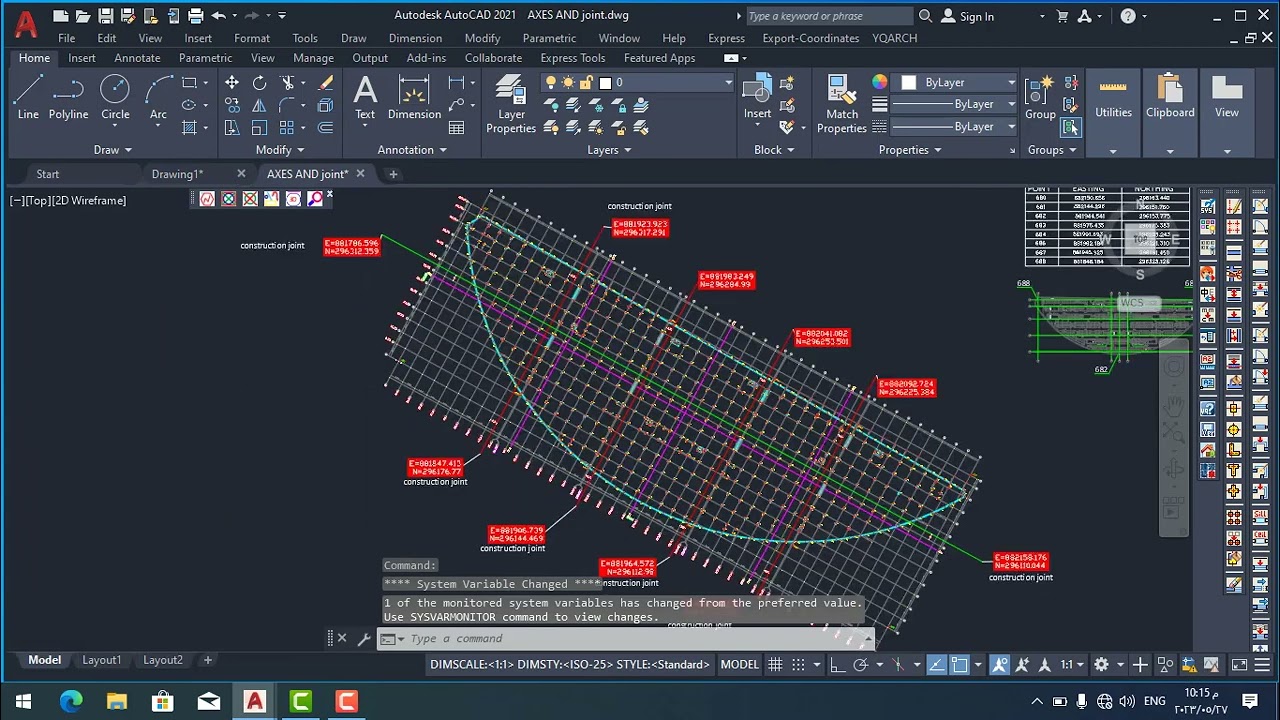Viewport: 1280px width, 720px height.
Task: Open the Format menu
Action: pos(252,38)
